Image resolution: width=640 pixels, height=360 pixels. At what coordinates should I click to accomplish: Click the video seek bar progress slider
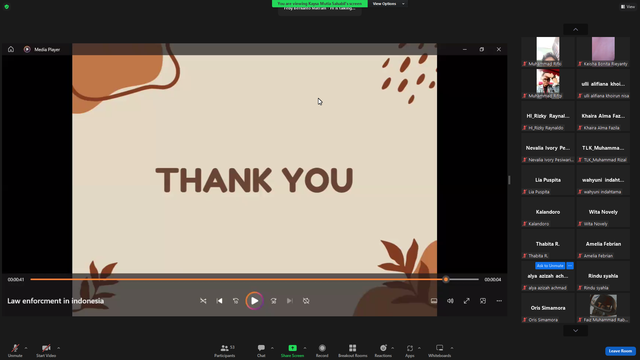tap(255, 280)
